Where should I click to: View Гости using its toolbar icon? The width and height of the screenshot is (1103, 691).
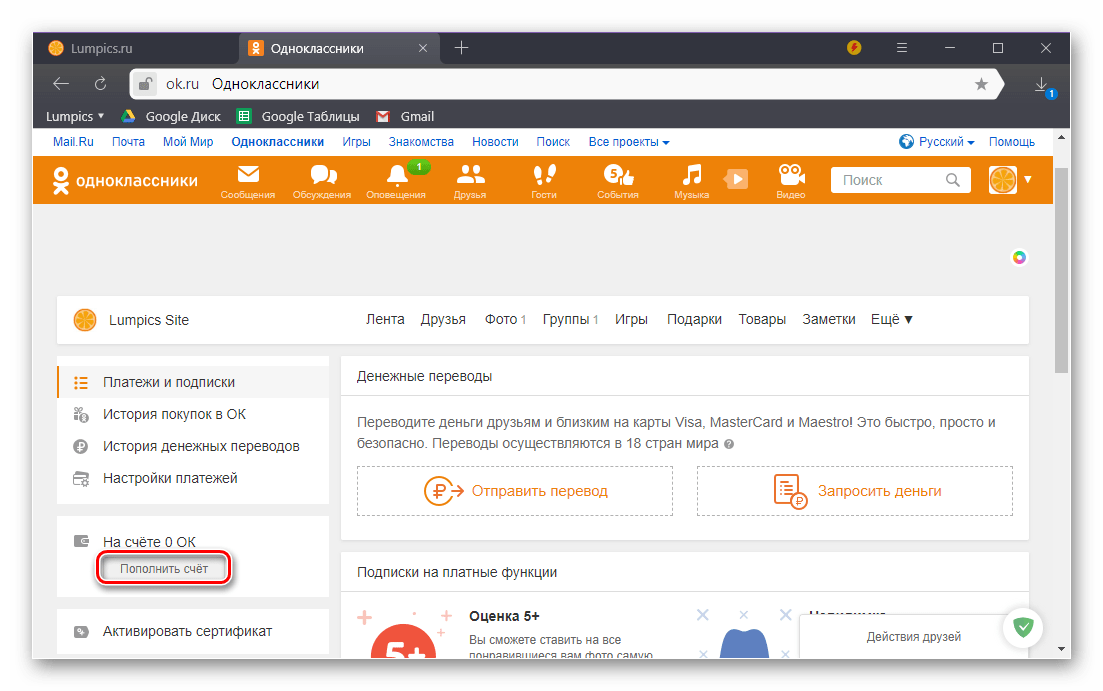[x=543, y=181]
